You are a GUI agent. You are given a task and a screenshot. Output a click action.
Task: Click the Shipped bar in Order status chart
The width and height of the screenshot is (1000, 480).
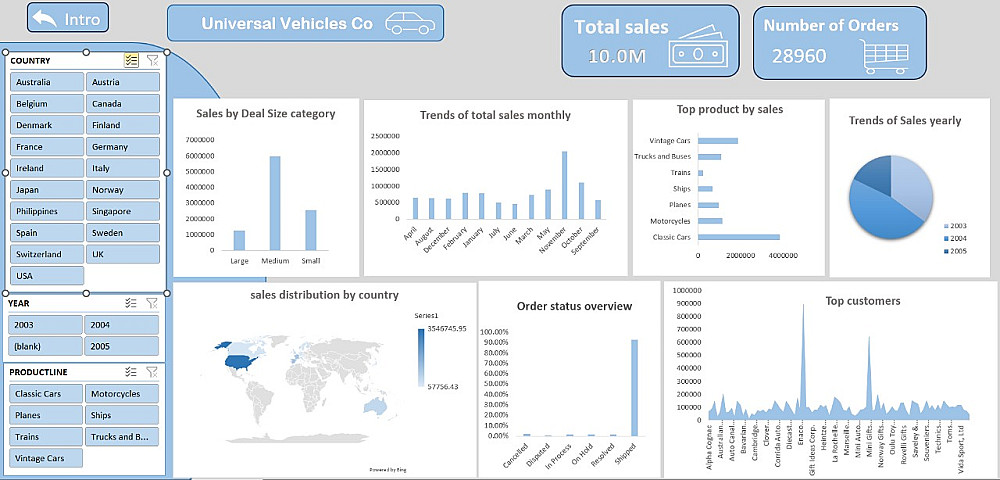tap(635, 388)
